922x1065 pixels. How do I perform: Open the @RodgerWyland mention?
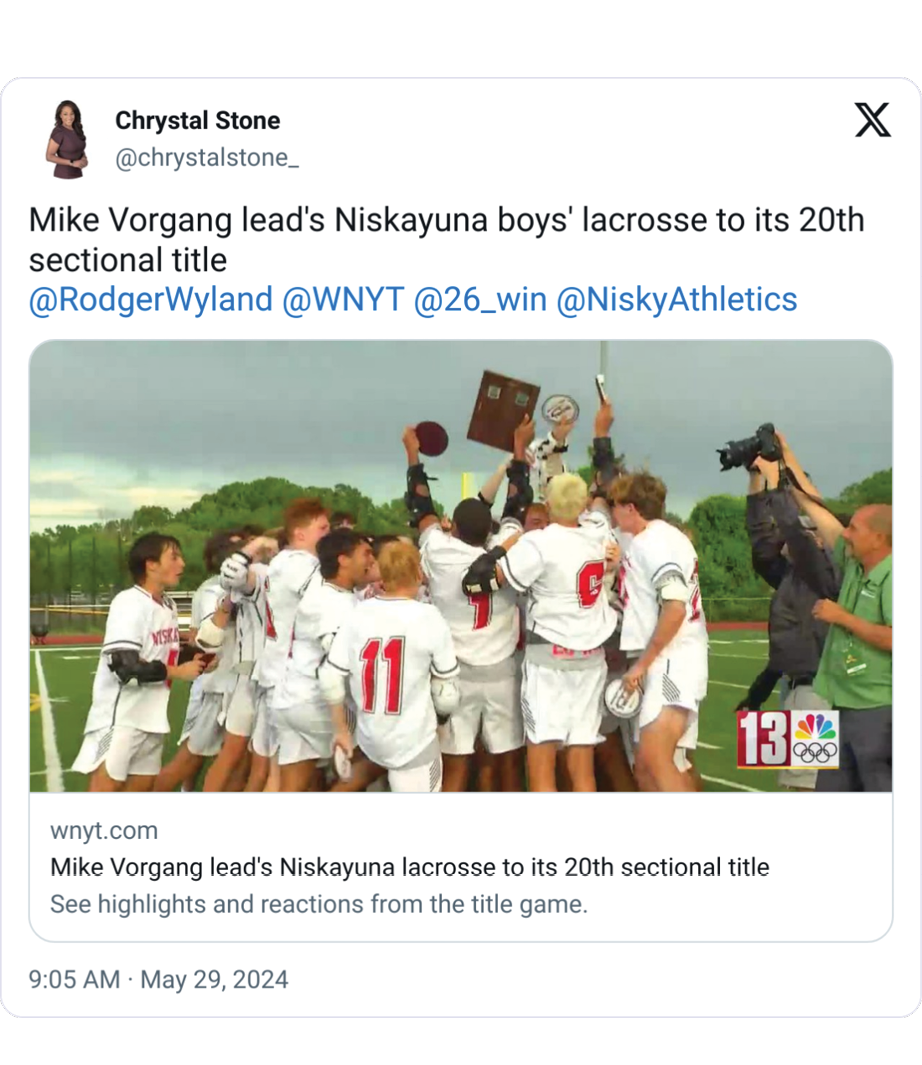(x=150, y=300)
